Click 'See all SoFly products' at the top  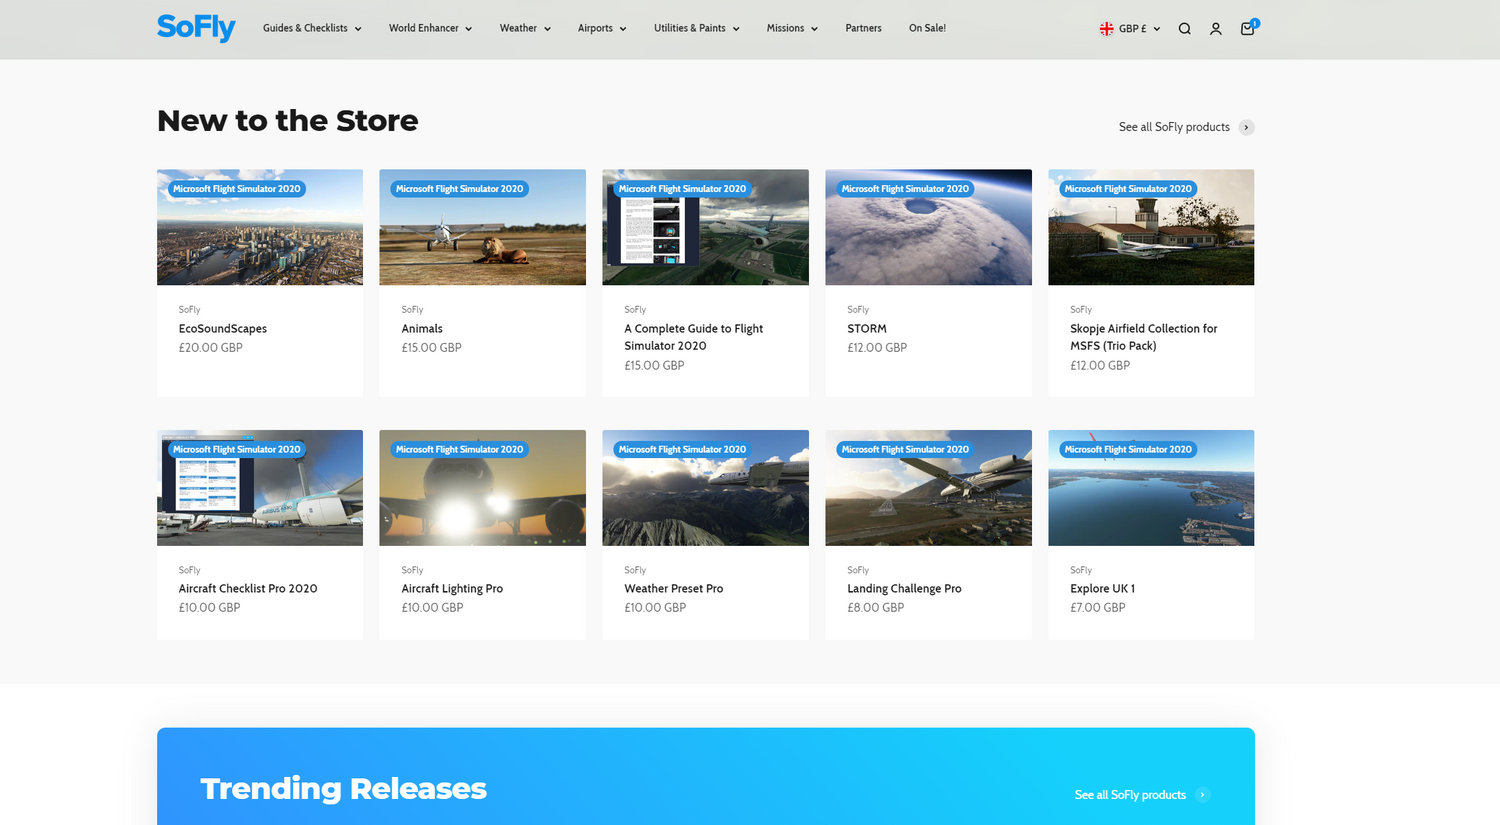[x=1173, y=127]
